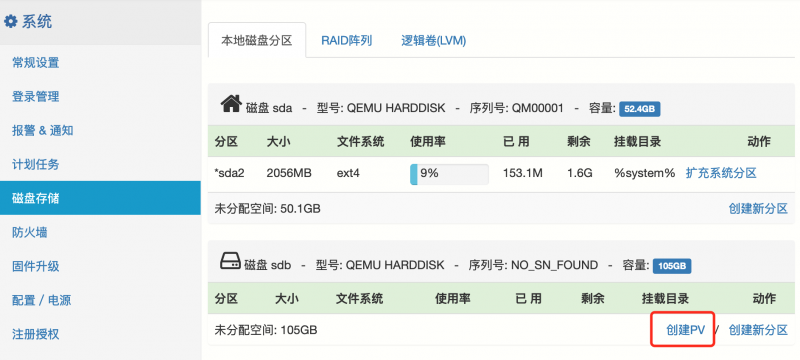Go to 计划任务 settings
Screen dimensions: 800x360
click(36, 164)
